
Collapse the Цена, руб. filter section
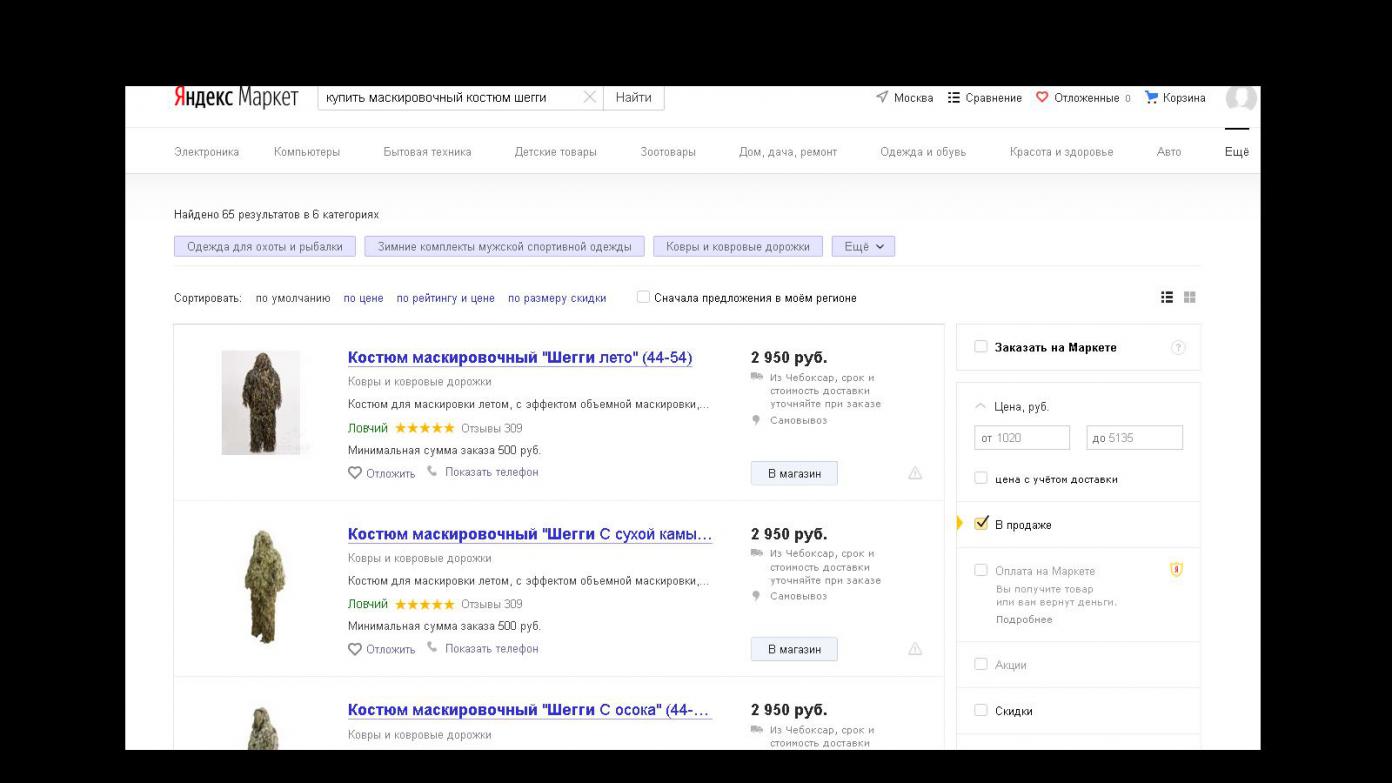pos(980,407)
